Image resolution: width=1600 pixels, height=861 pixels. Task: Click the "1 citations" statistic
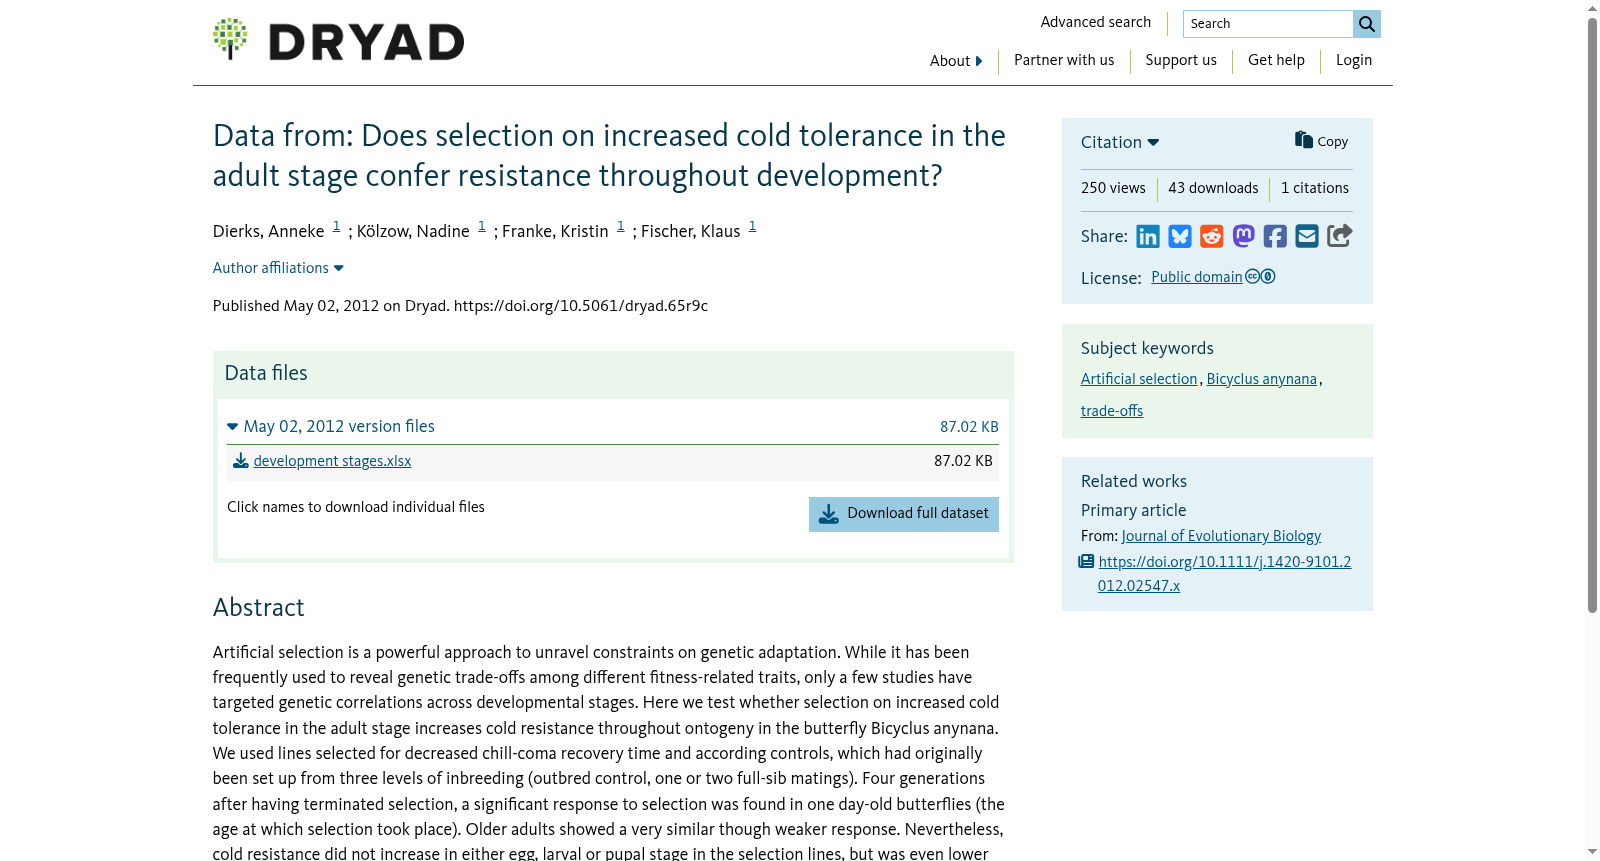1315,188
